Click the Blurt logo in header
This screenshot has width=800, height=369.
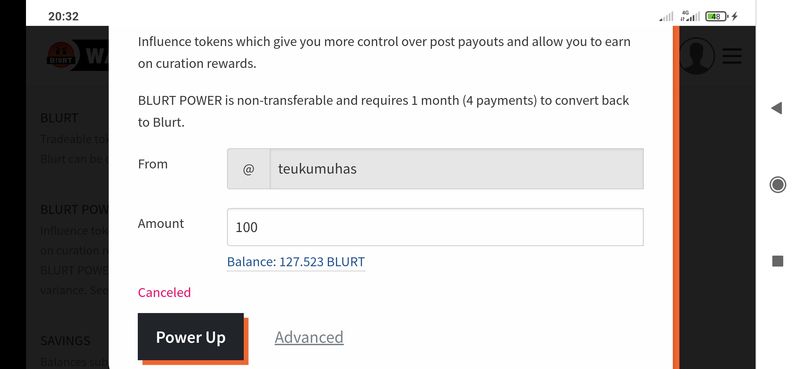click(63, 55)
